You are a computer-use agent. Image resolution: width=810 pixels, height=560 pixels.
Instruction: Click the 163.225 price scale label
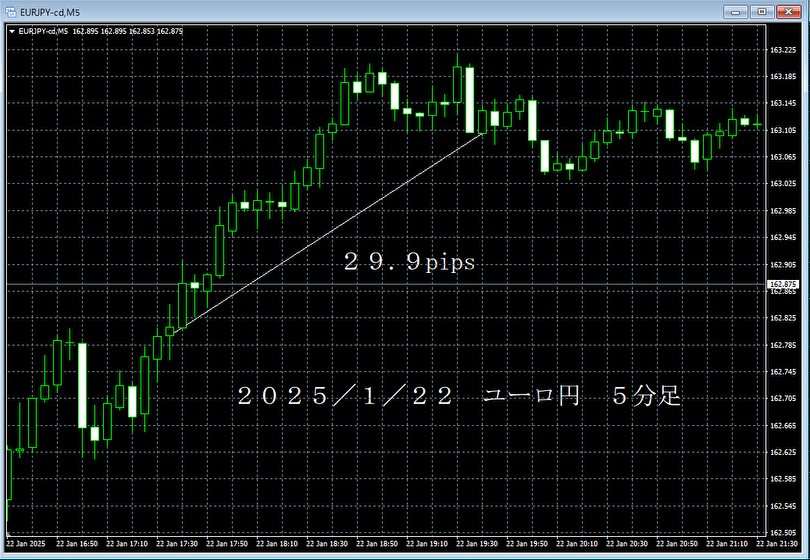click(783, 50)
